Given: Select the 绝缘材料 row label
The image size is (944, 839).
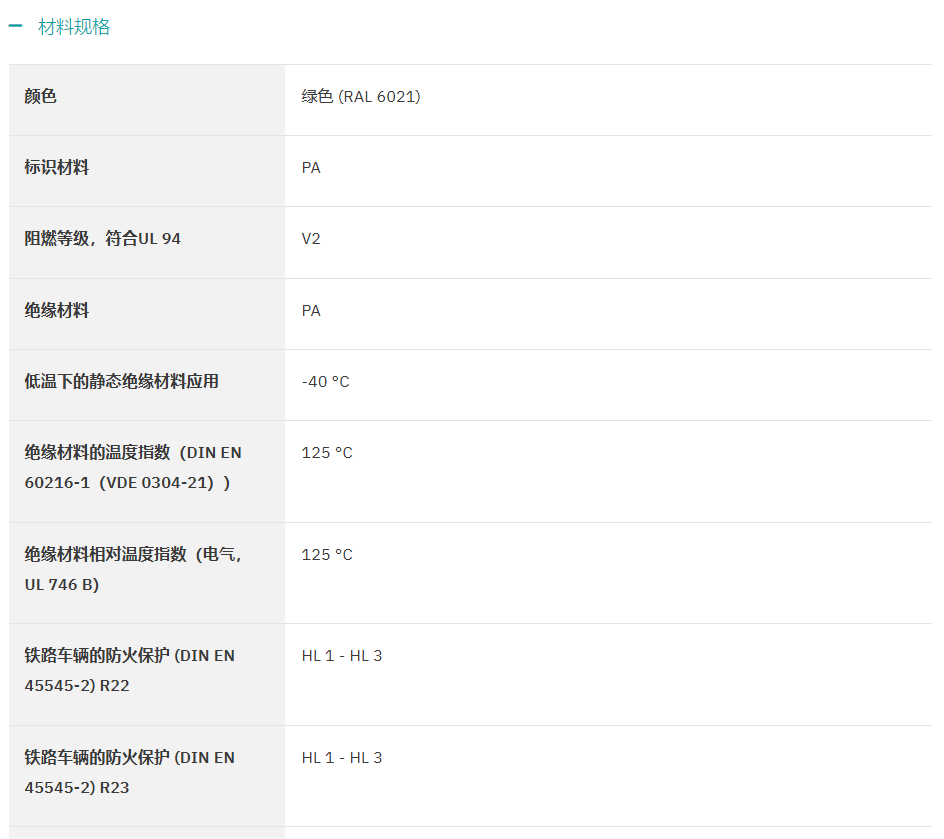Looking at the screenshot, I should [x=57, y=311].
